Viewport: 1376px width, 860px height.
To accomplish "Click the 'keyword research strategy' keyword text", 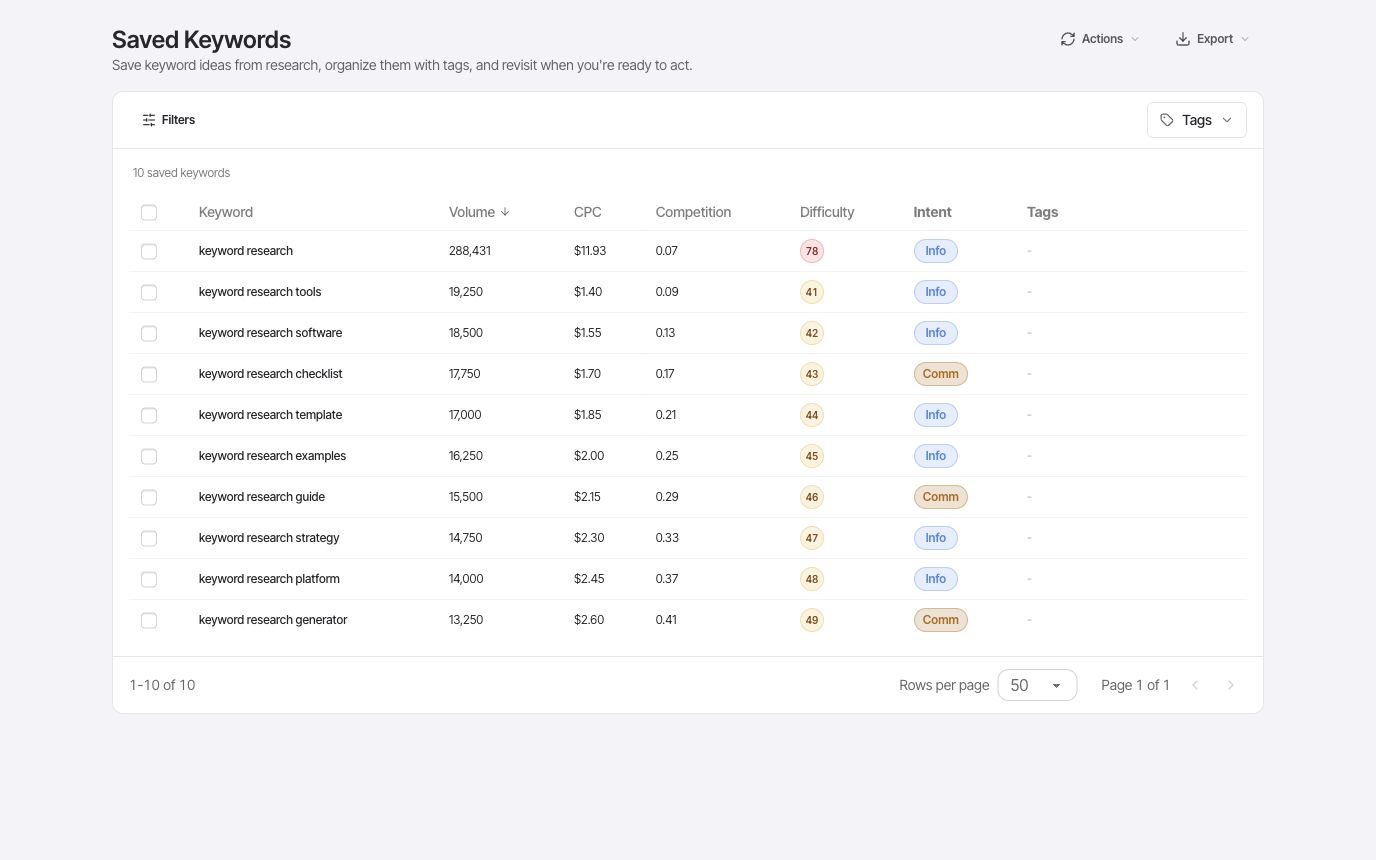I will [x=269, y=538].
